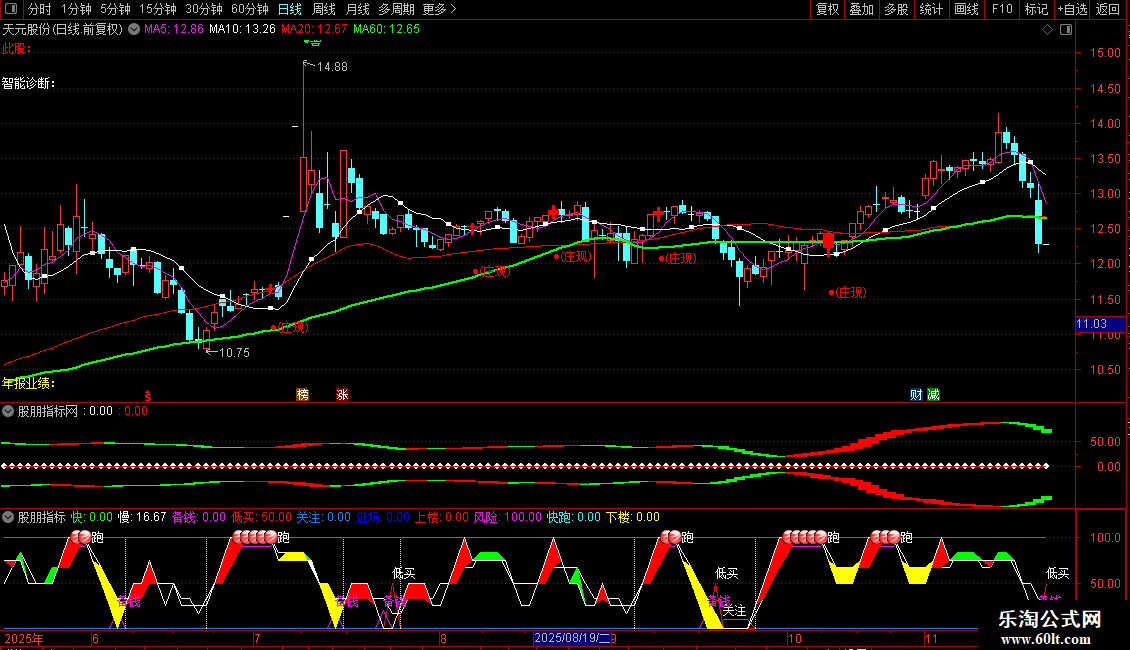Click the 智能诊断 label
The width and height of the screenshot is (1130, 650).
tap(29, 84)
